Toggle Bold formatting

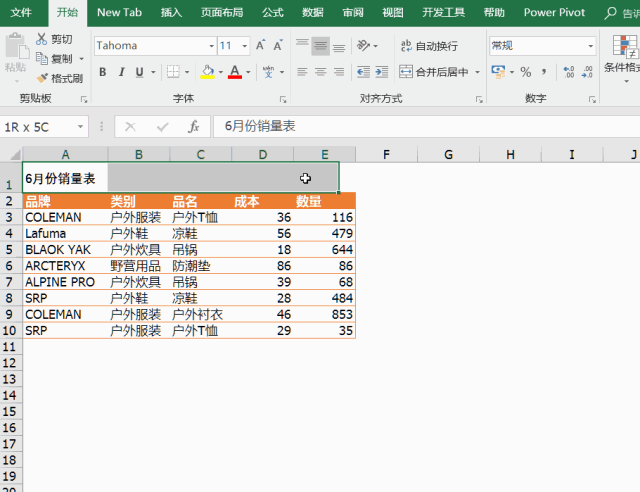pos(102,73)
